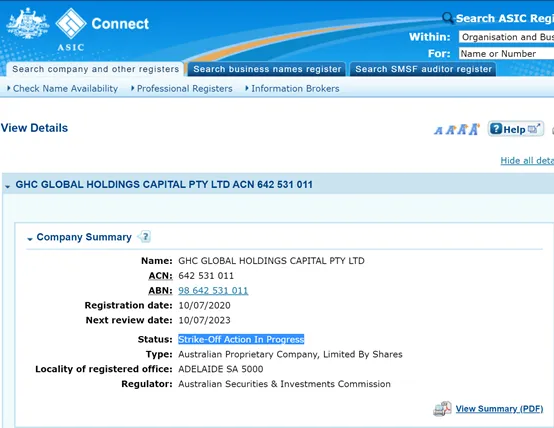Click the Australian coat of arms emblem
554x428 pixels.
tap(28, 23)
